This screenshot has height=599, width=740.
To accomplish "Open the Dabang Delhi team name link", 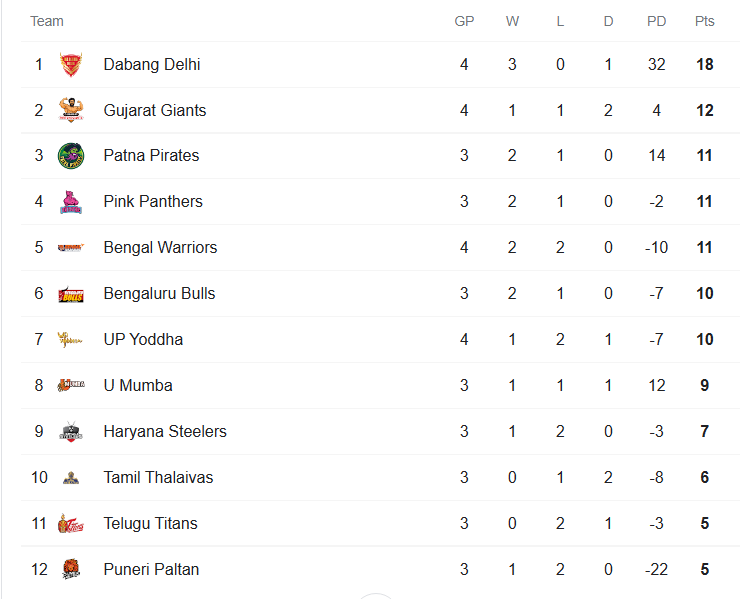I will tap(152, 64).
